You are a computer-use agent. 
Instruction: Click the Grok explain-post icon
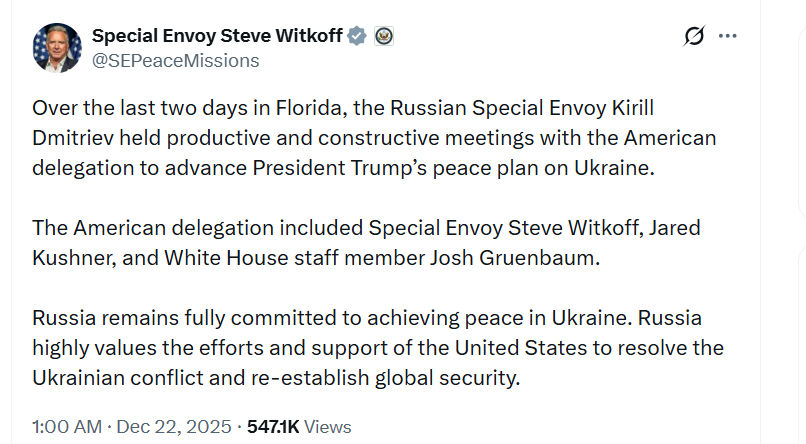tap(694, 36)
